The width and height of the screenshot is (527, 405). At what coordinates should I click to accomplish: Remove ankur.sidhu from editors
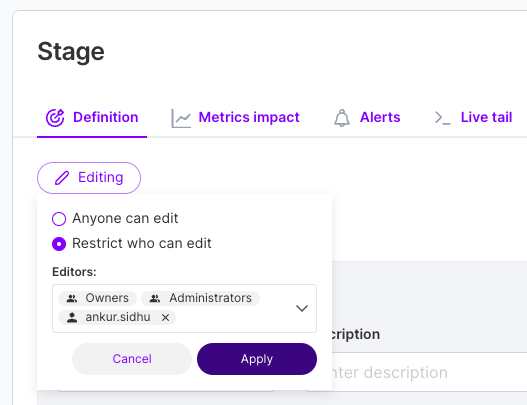(165, 318)
